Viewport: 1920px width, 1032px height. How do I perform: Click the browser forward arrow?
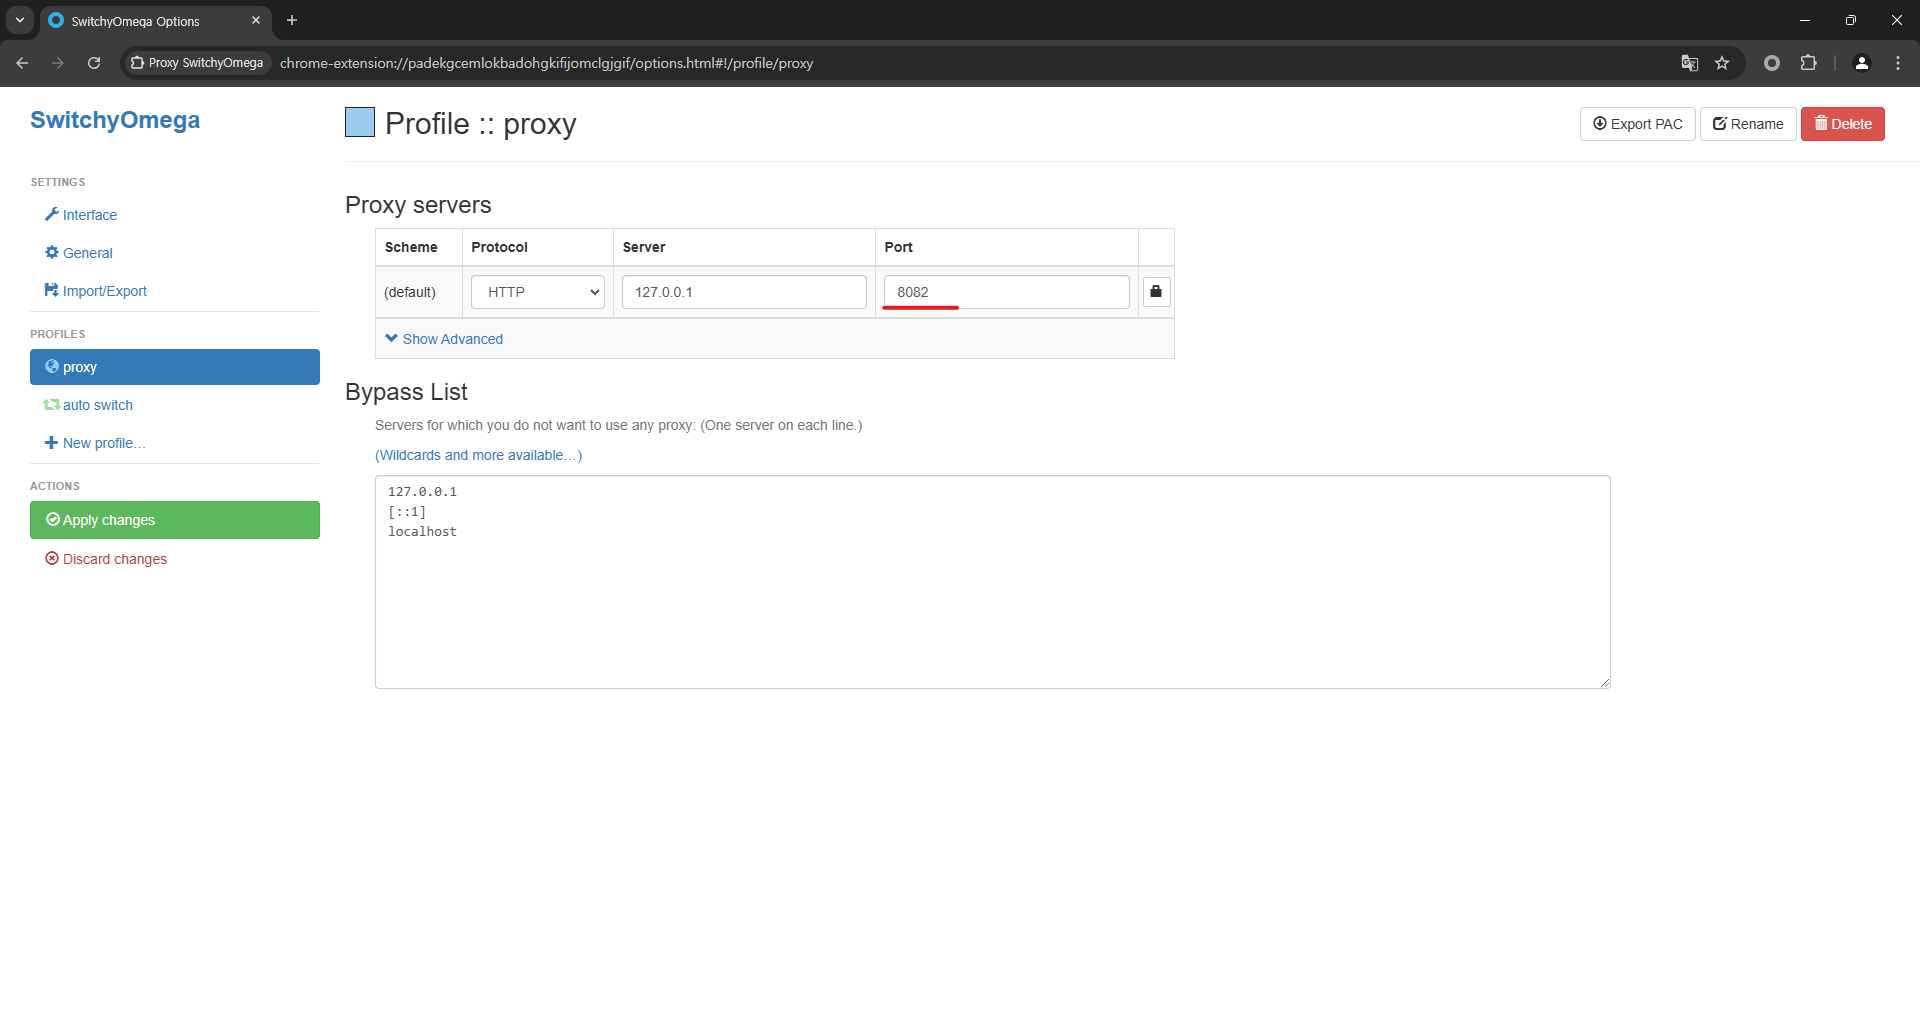click(x=58, y=63)
